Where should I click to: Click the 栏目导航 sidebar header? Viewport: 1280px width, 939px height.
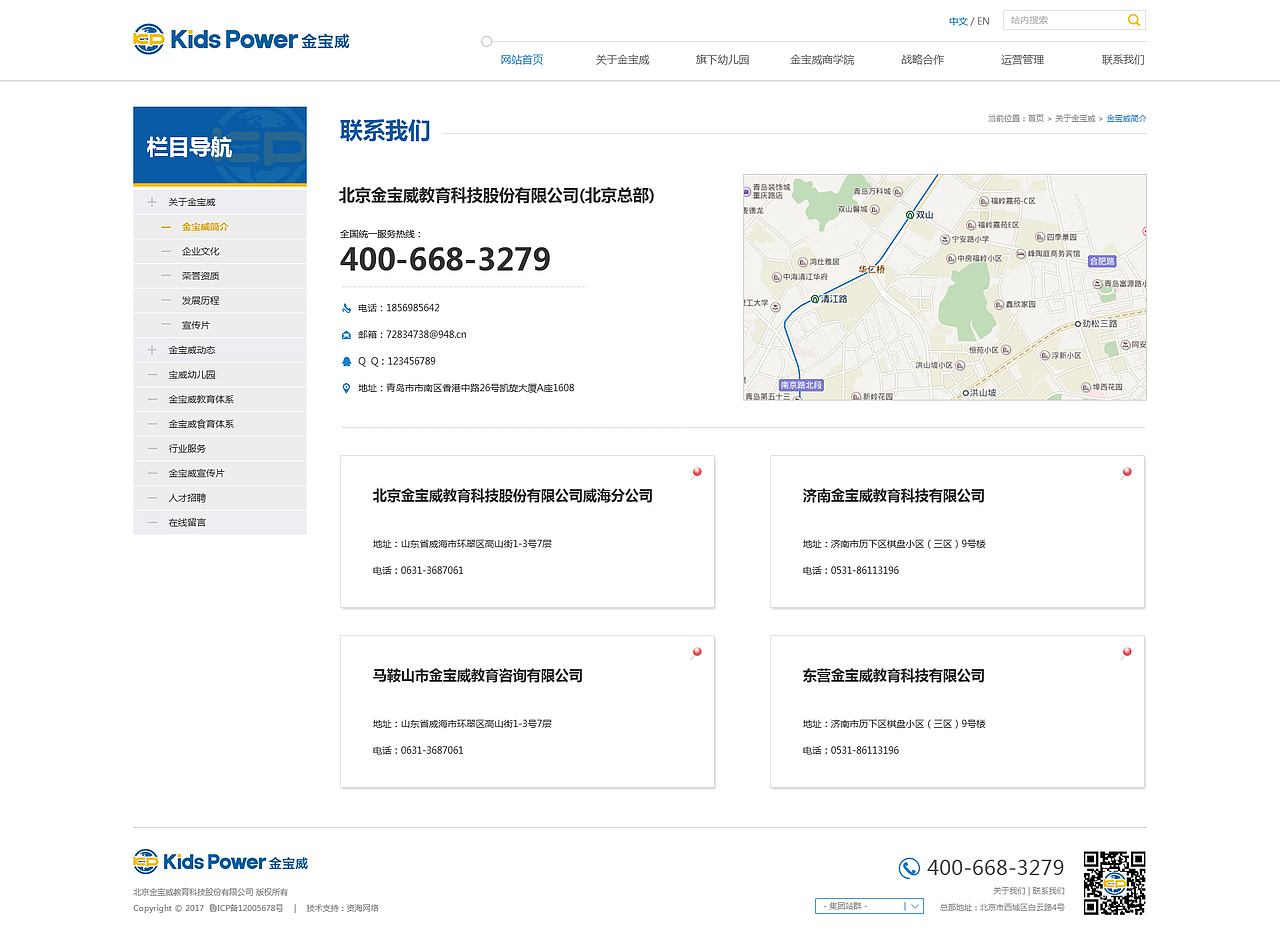[x=220, y=146]
